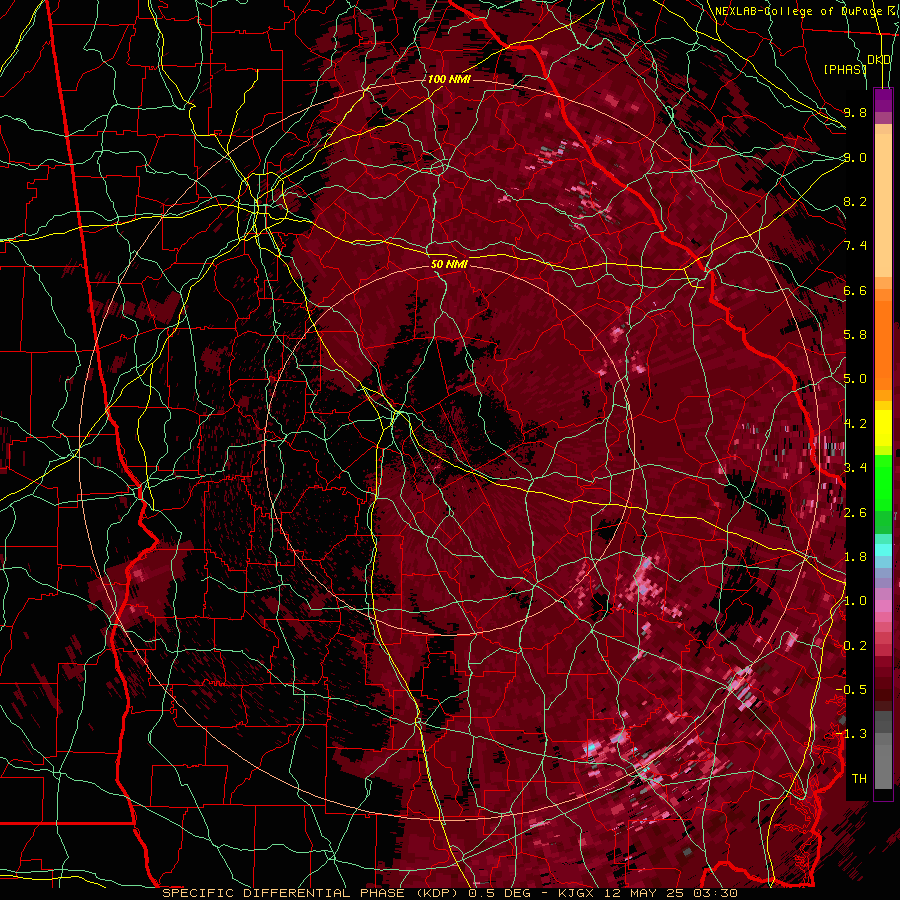This screenshot has width=900, height=900.
Task: Select the 2.6 scale value
Action: tap(855, 513)
